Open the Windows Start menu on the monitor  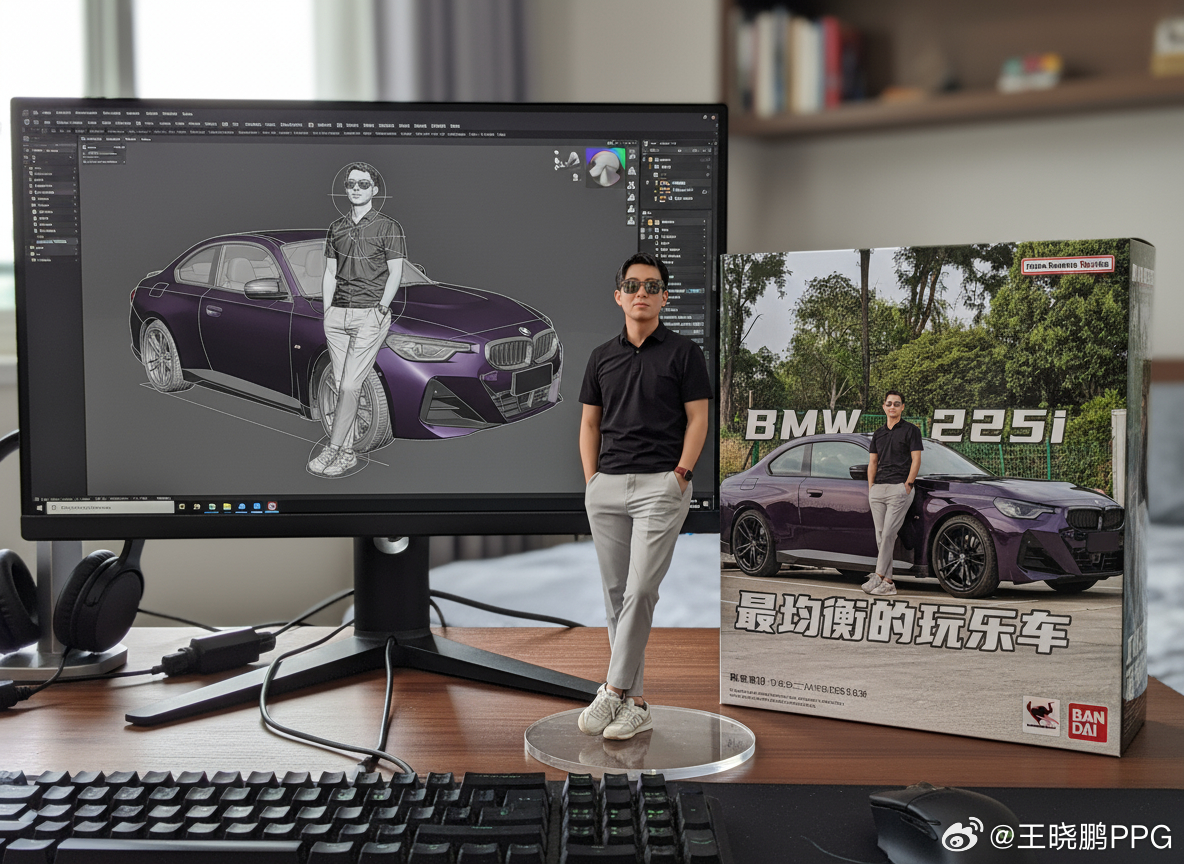coord(39,508)
